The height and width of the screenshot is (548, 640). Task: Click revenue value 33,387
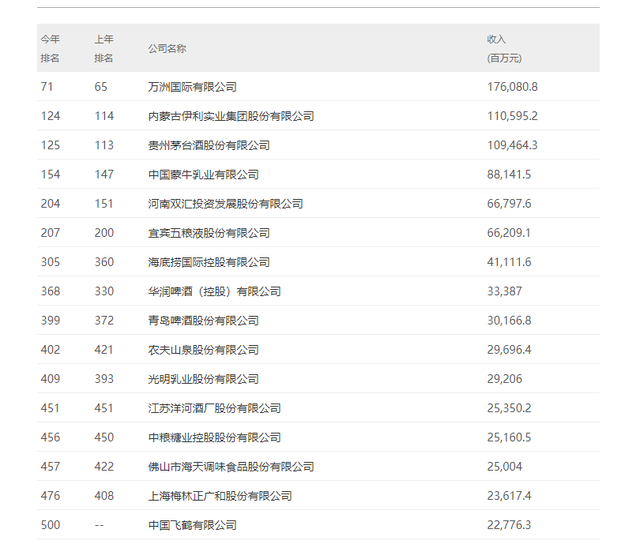(504, 291)
